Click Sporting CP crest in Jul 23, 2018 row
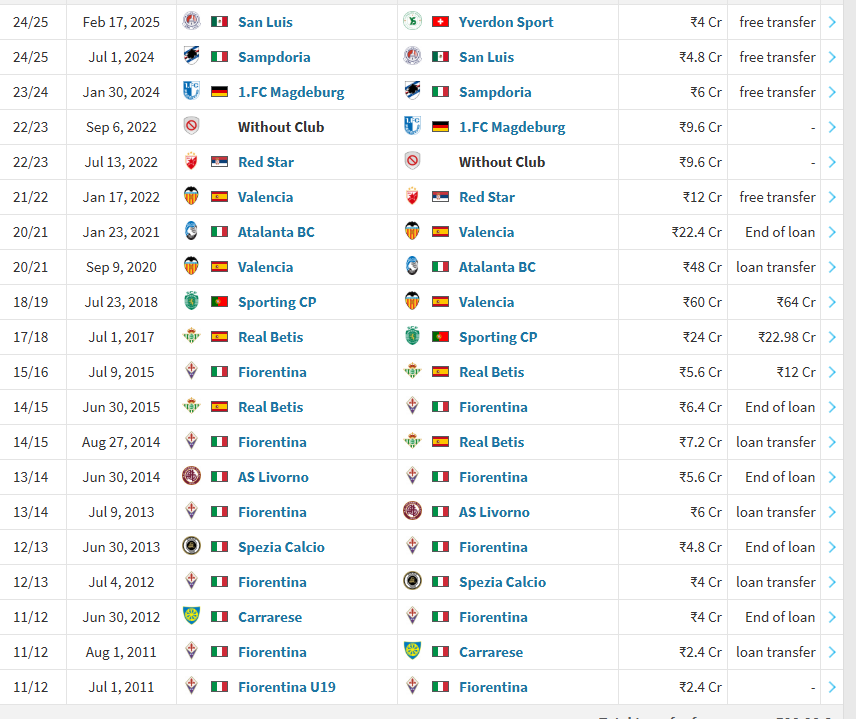Screen dimensions: 856x719 click(191, 302)
